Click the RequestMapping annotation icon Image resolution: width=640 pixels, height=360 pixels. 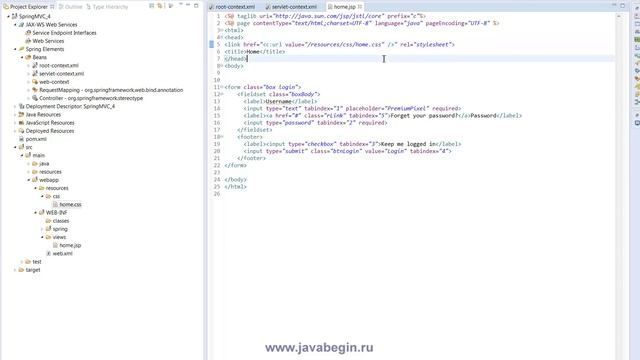click(x=35, y=90)
